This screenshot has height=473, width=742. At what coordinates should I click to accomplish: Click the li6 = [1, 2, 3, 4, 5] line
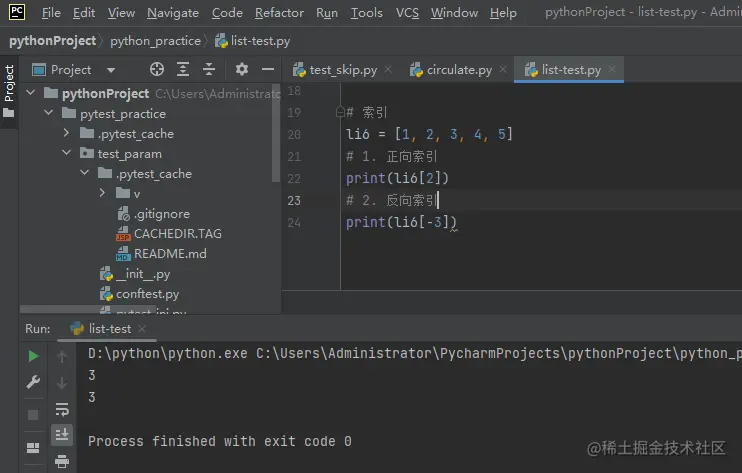(x=429, y=134)
